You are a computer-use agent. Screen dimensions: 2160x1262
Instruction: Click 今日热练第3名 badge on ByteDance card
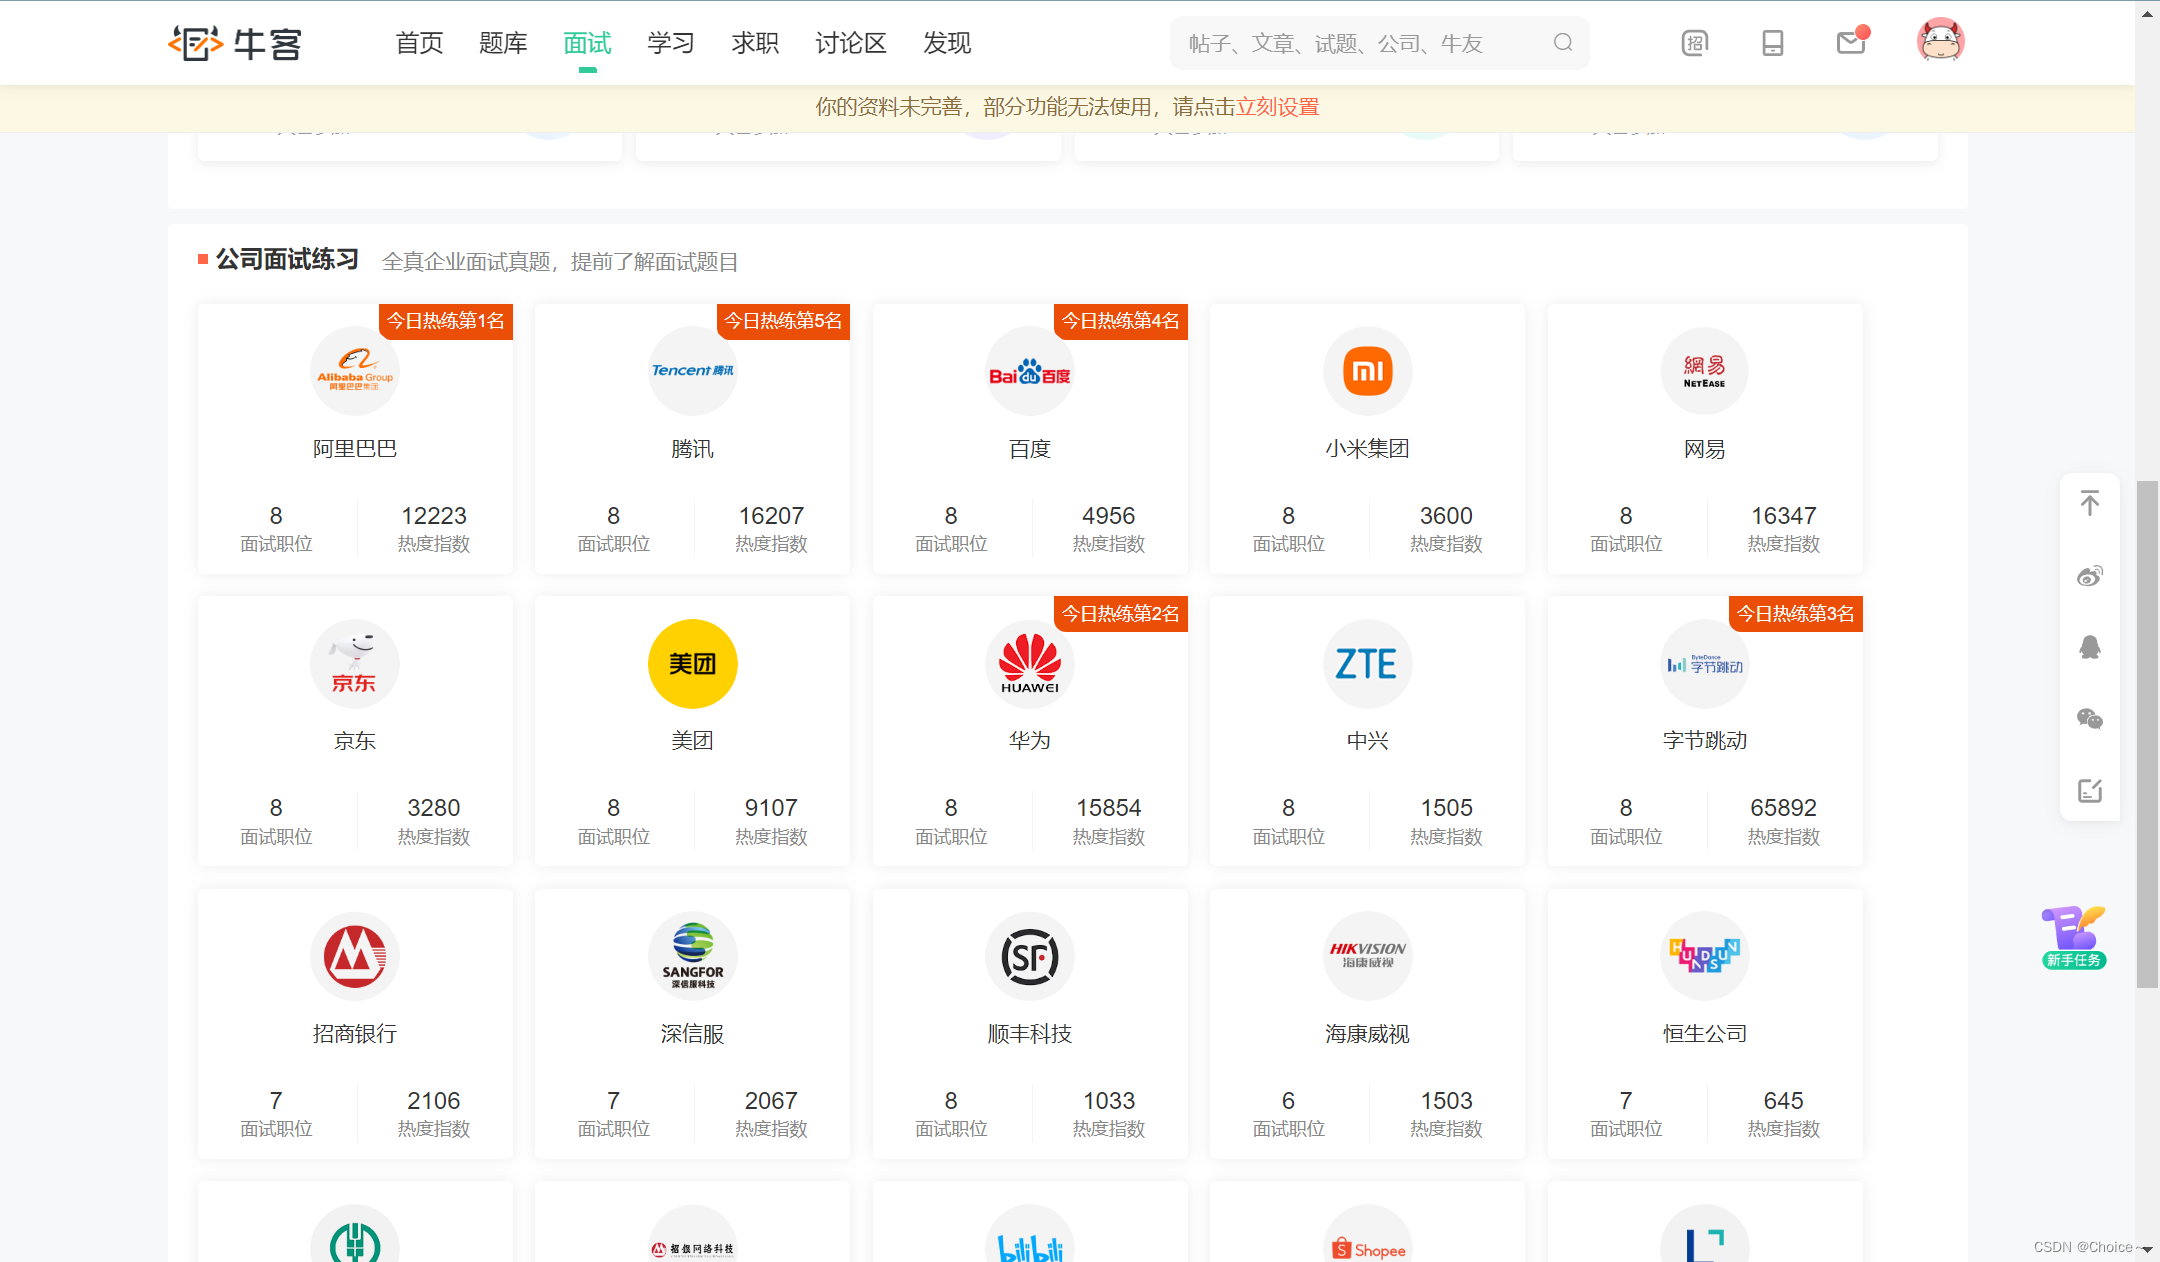point(1796,614)
